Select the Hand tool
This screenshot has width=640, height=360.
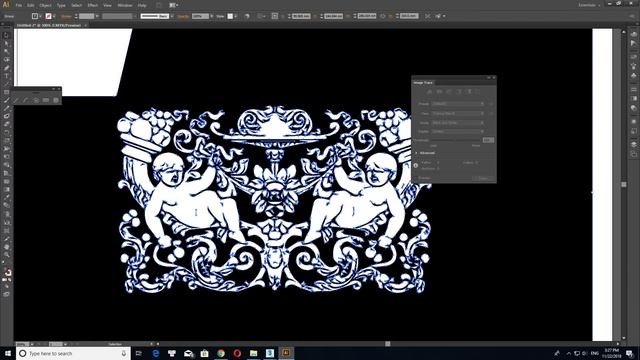[x=6, y=247]
